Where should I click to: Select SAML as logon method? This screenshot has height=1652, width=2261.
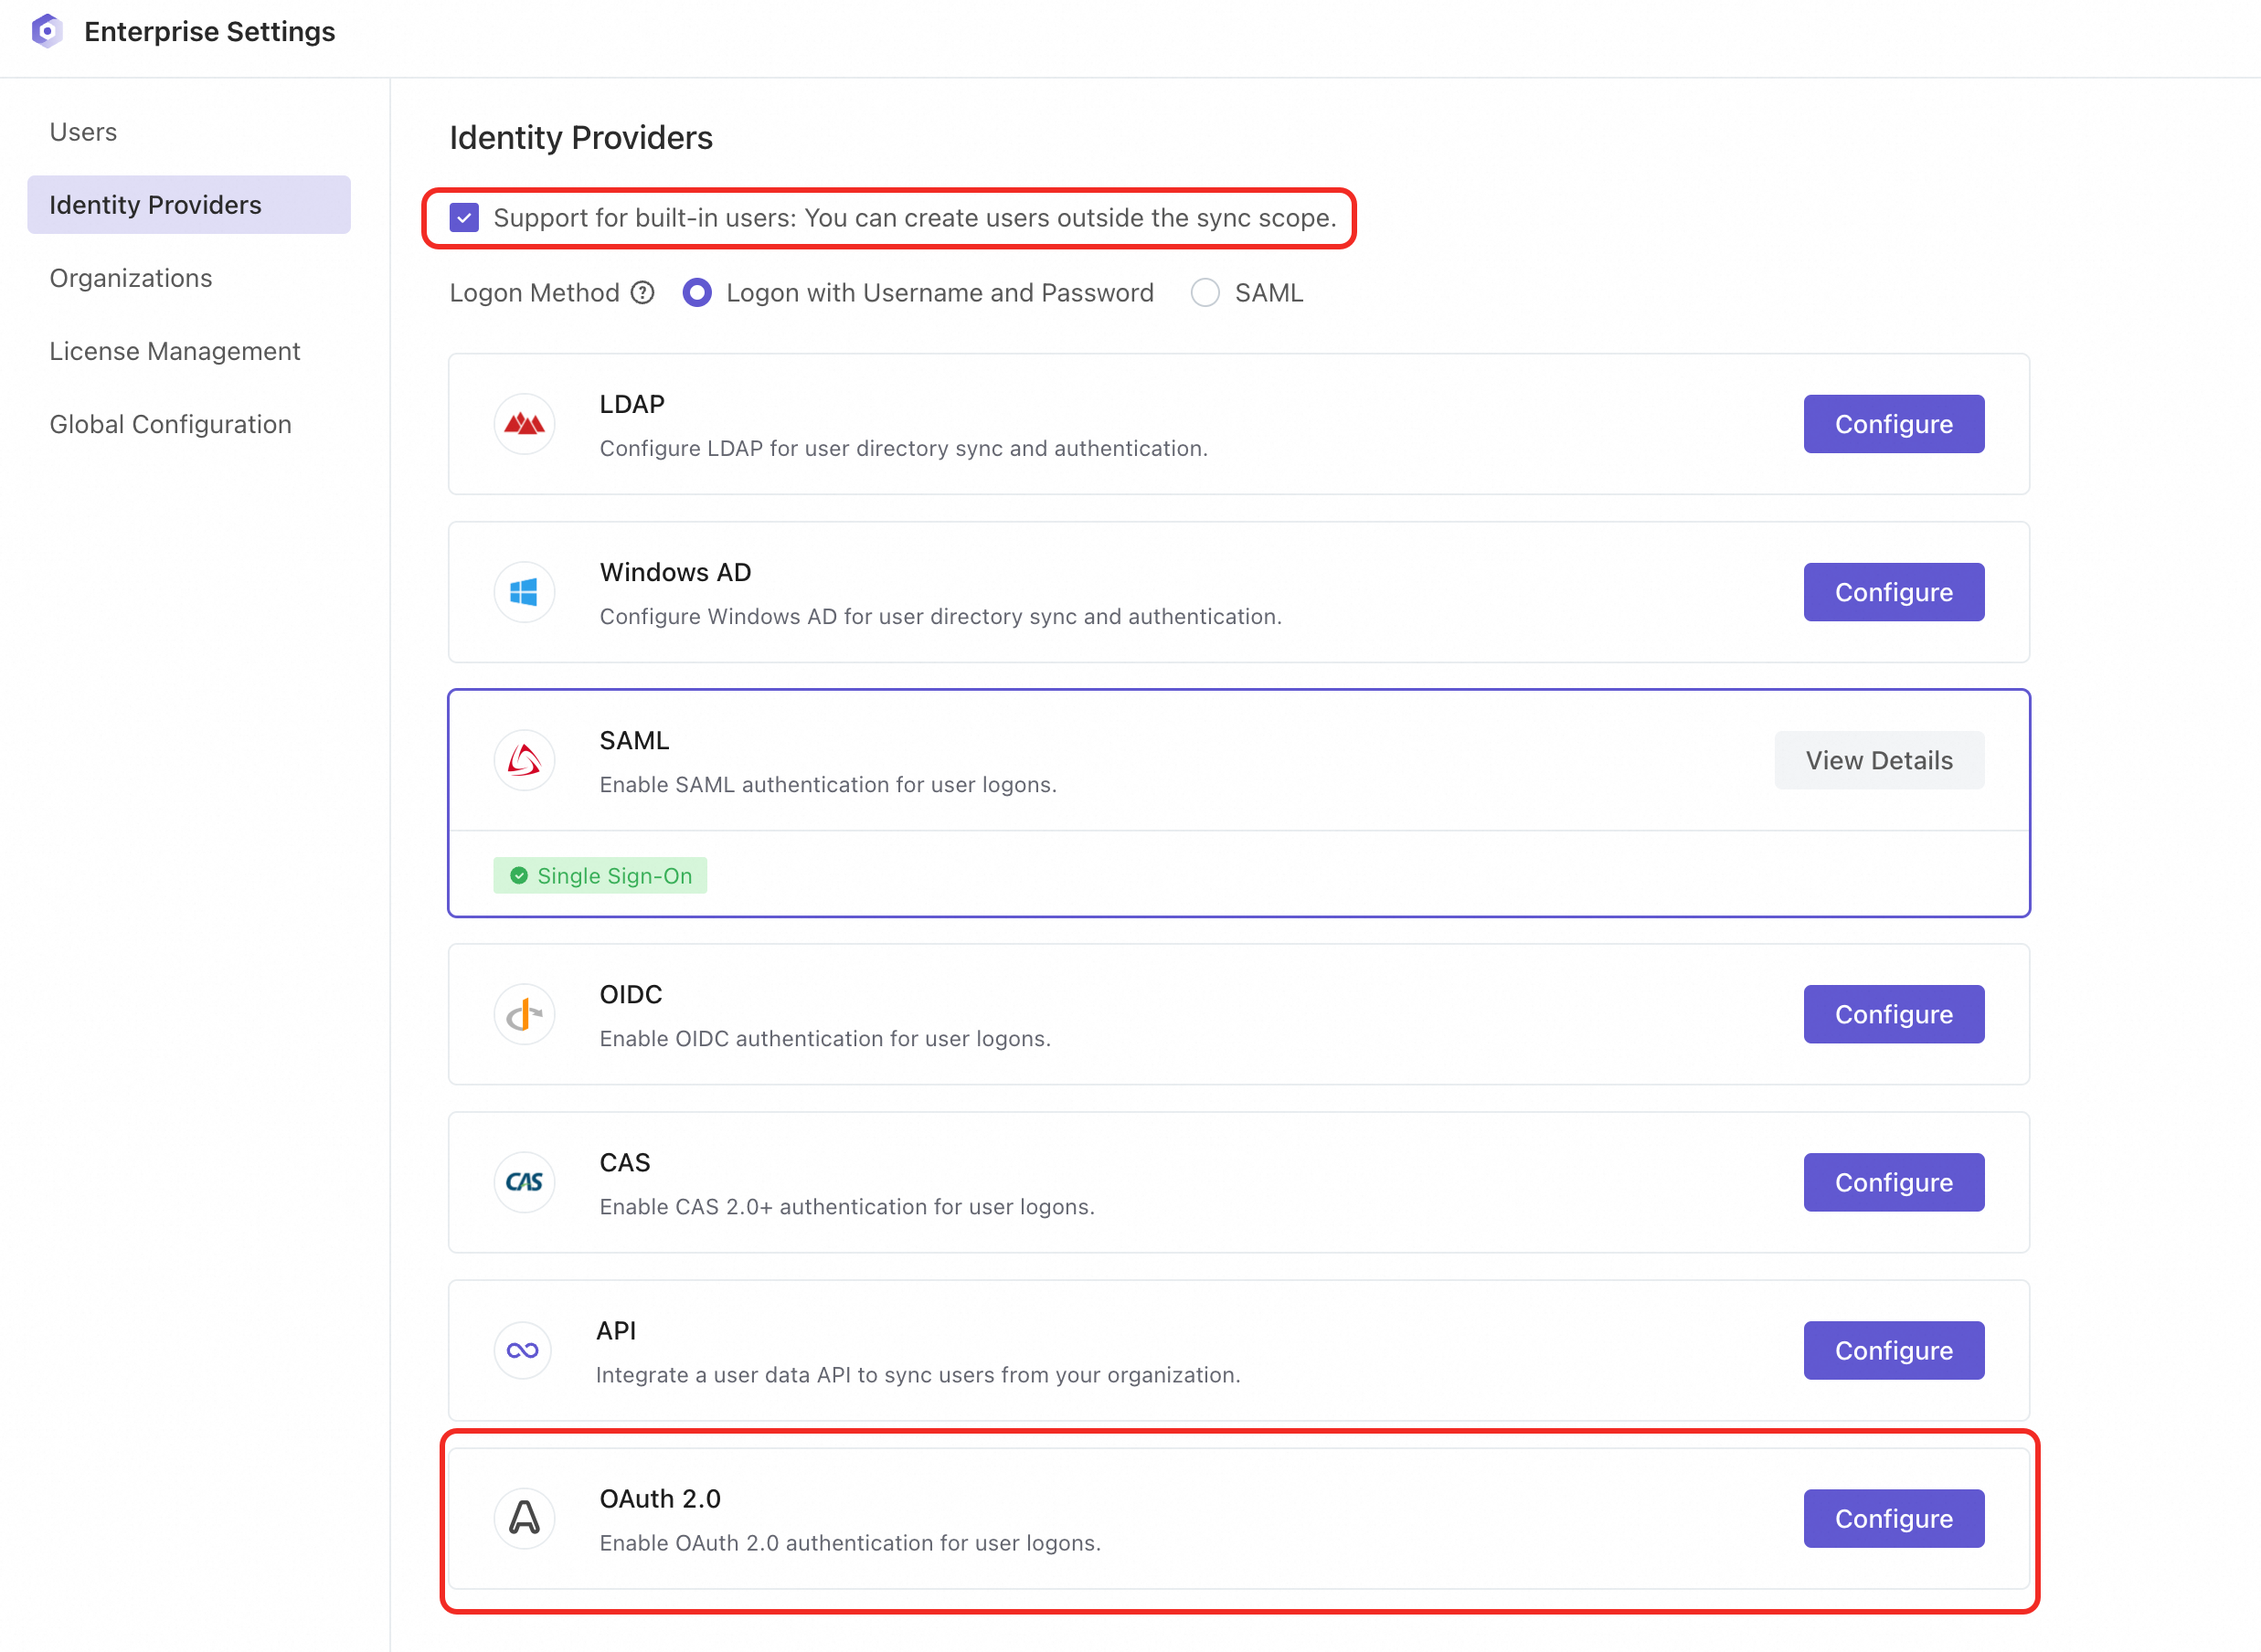(x=1205, y=292)
